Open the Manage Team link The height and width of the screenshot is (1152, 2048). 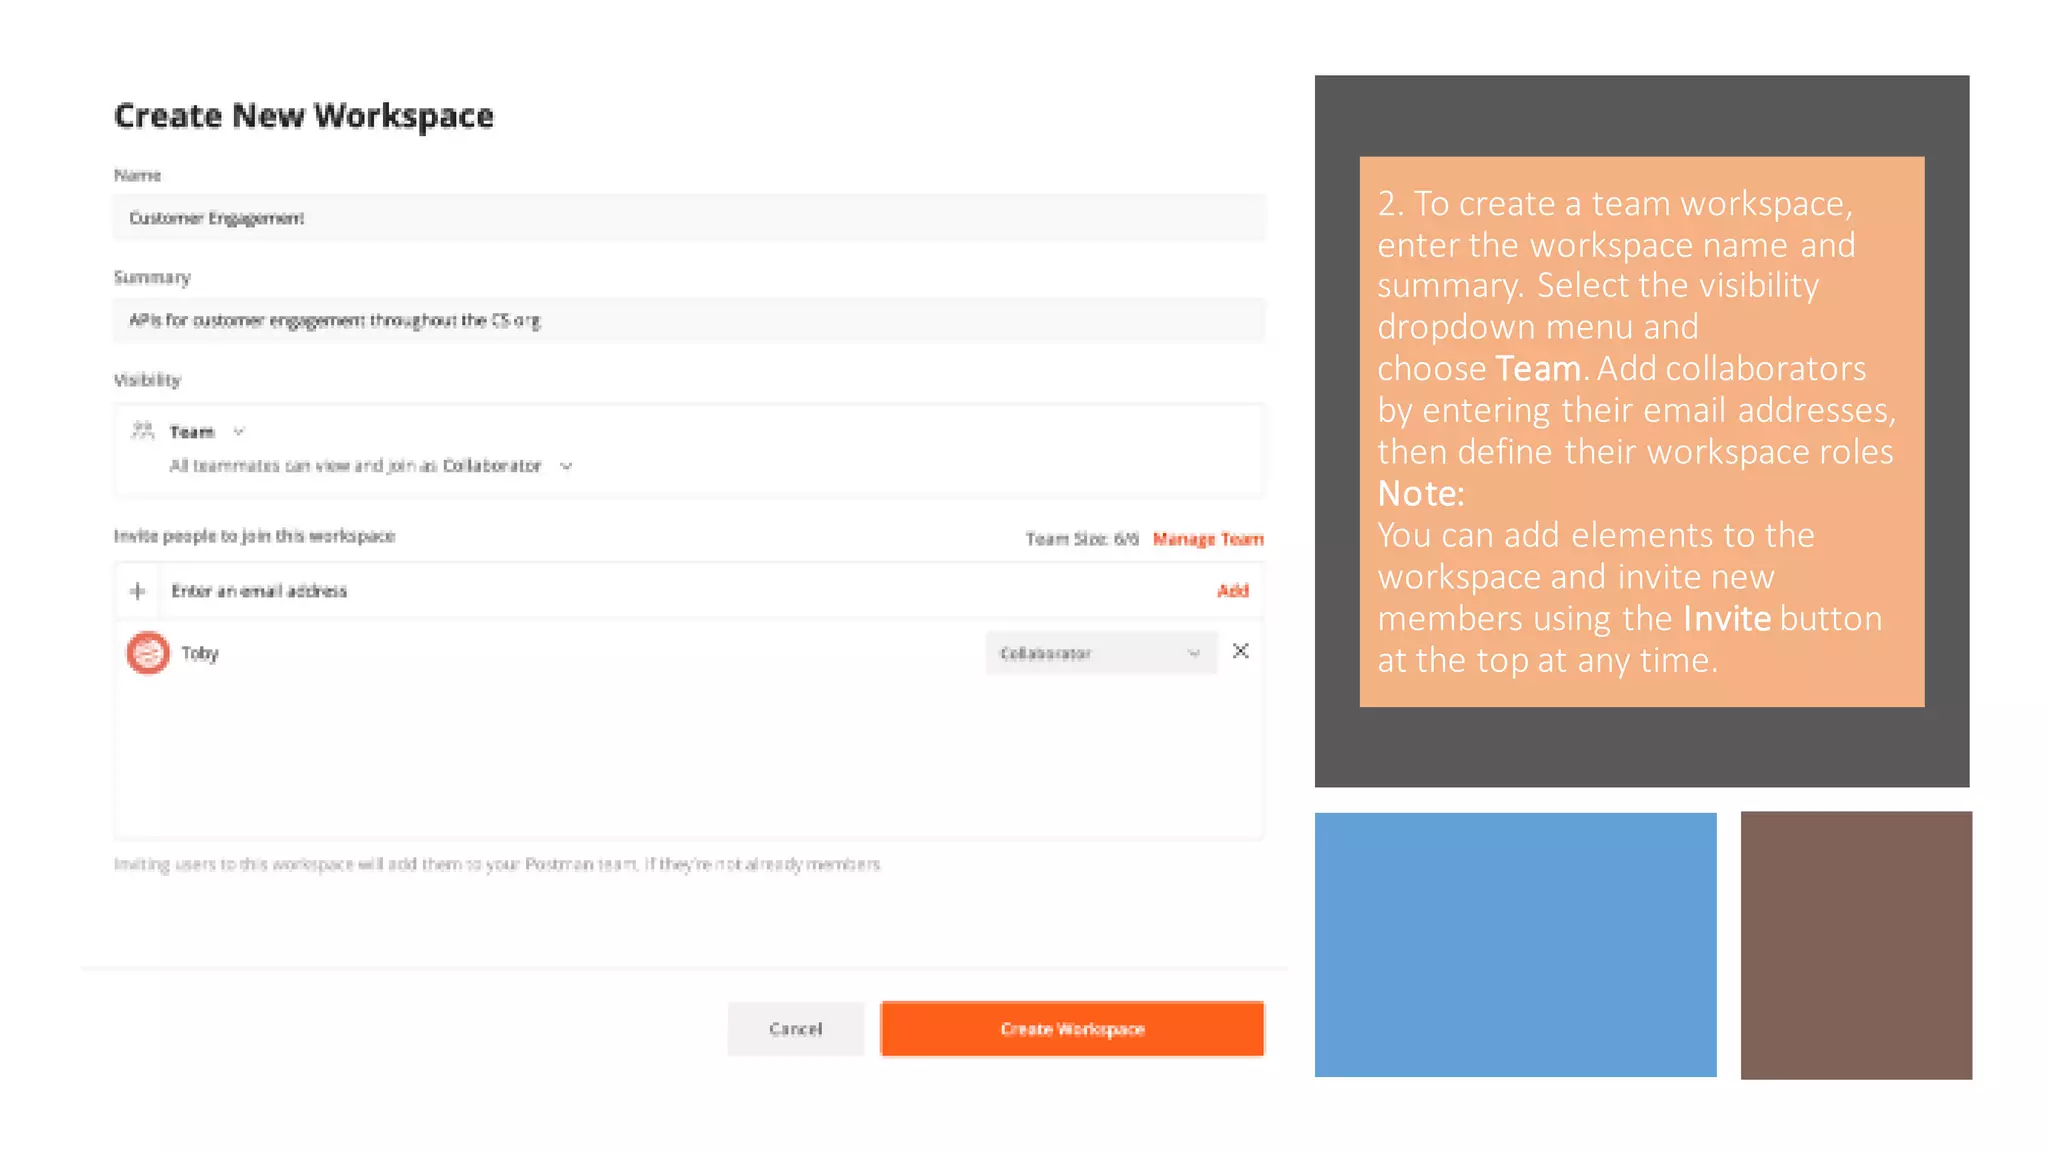(x=1208, y=539)
